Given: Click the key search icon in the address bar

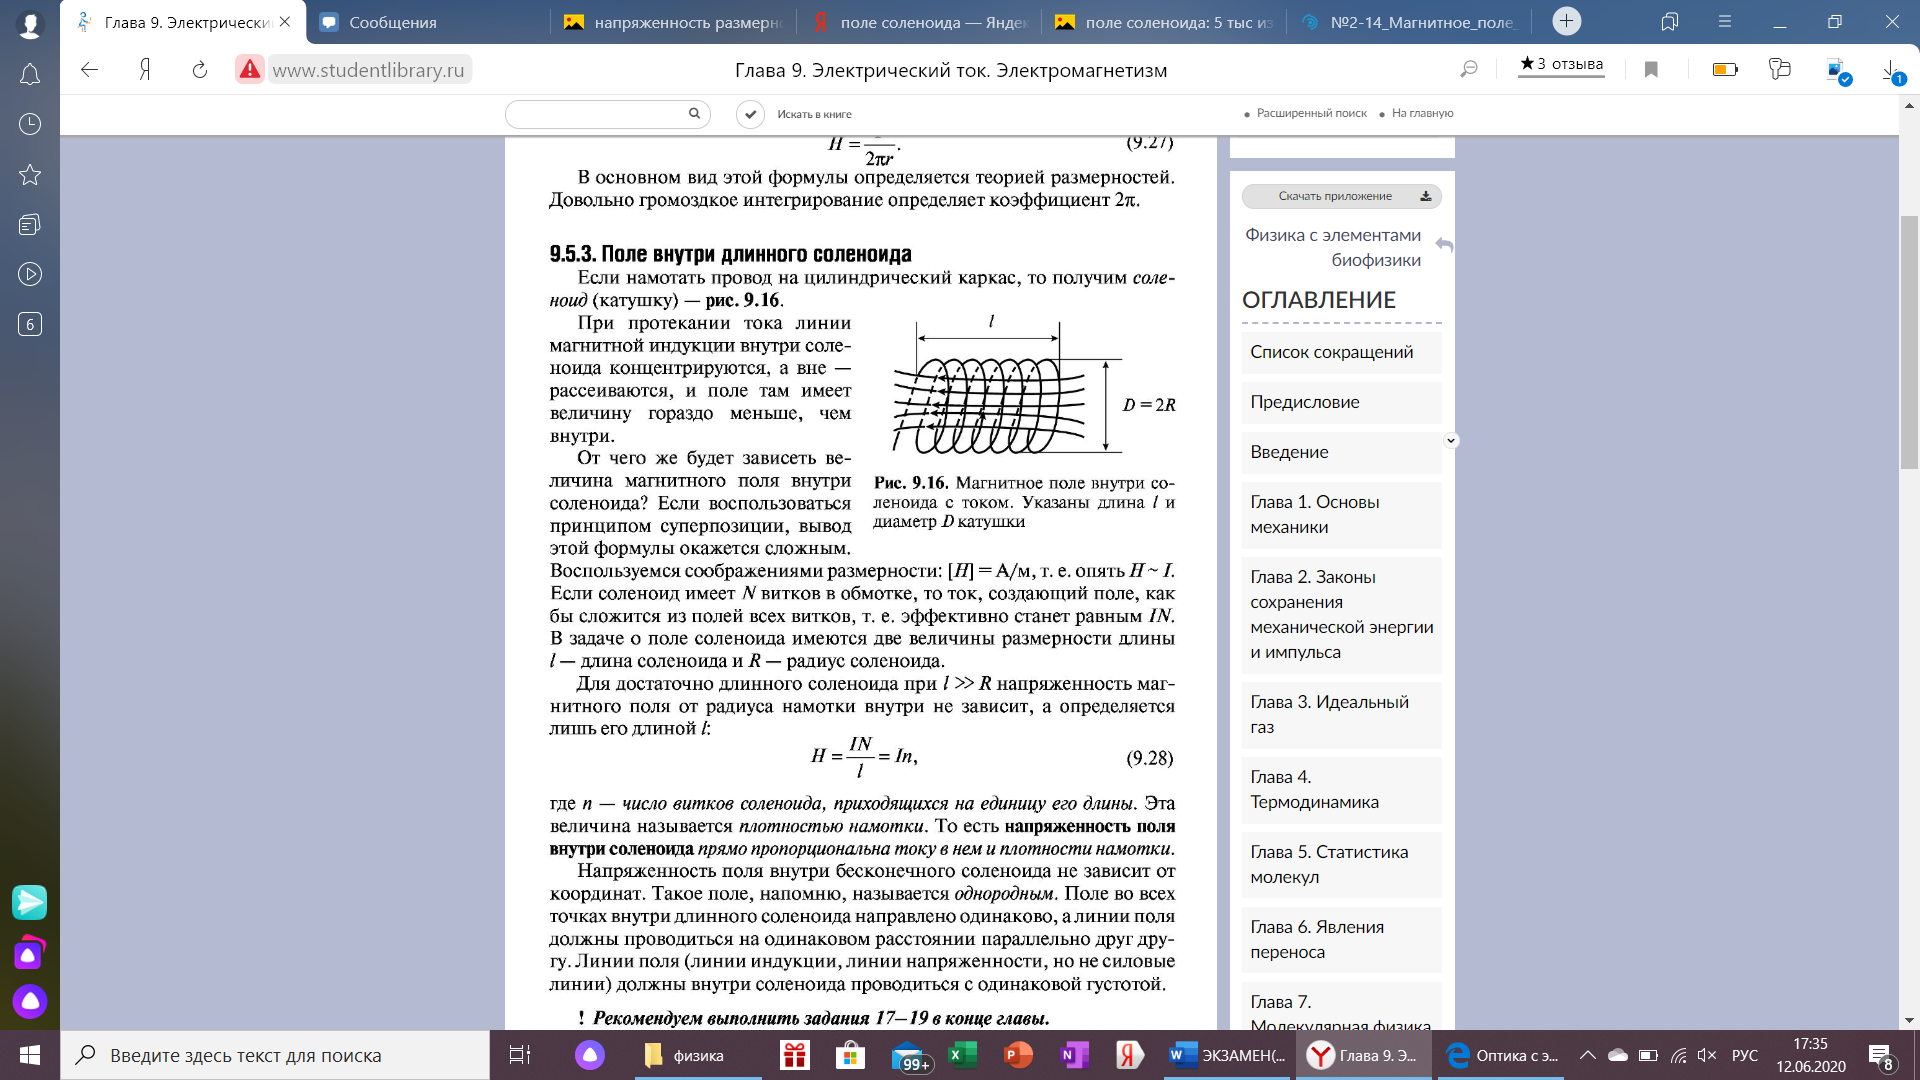Looking at the screenshot, I should tap(1469, 69).
